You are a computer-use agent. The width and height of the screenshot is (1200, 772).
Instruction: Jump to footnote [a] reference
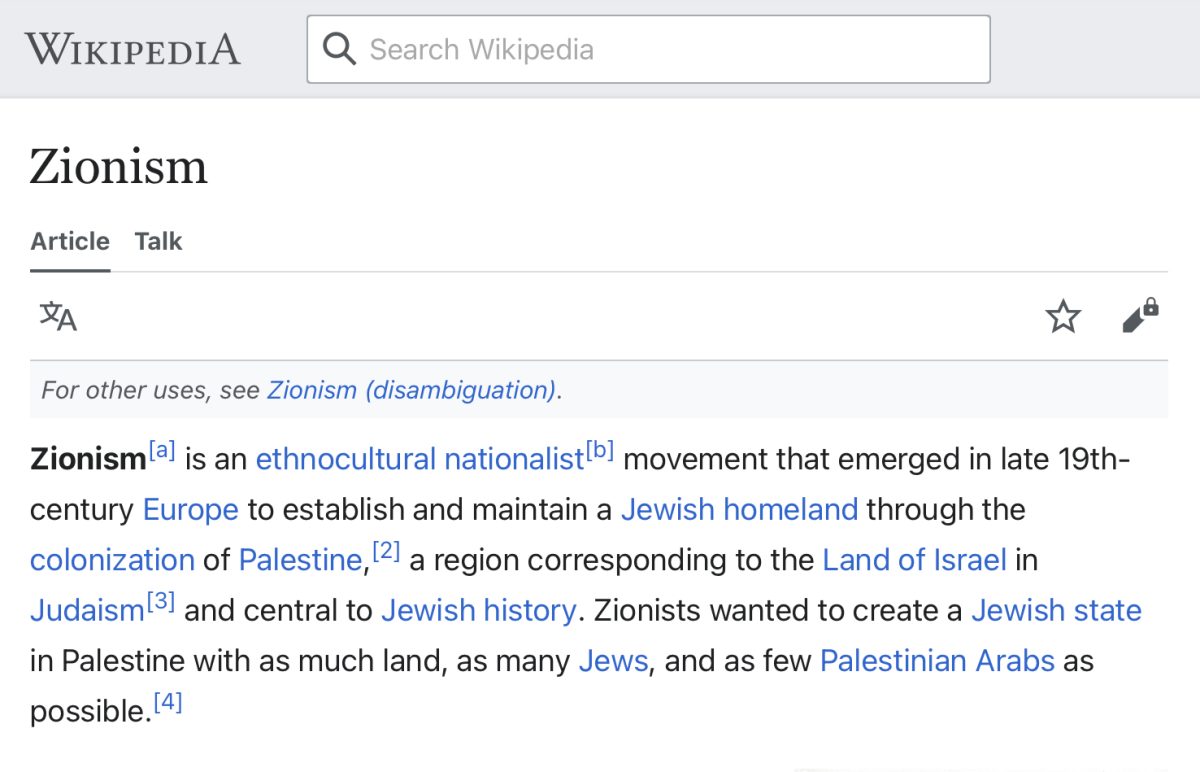(162, 451)
